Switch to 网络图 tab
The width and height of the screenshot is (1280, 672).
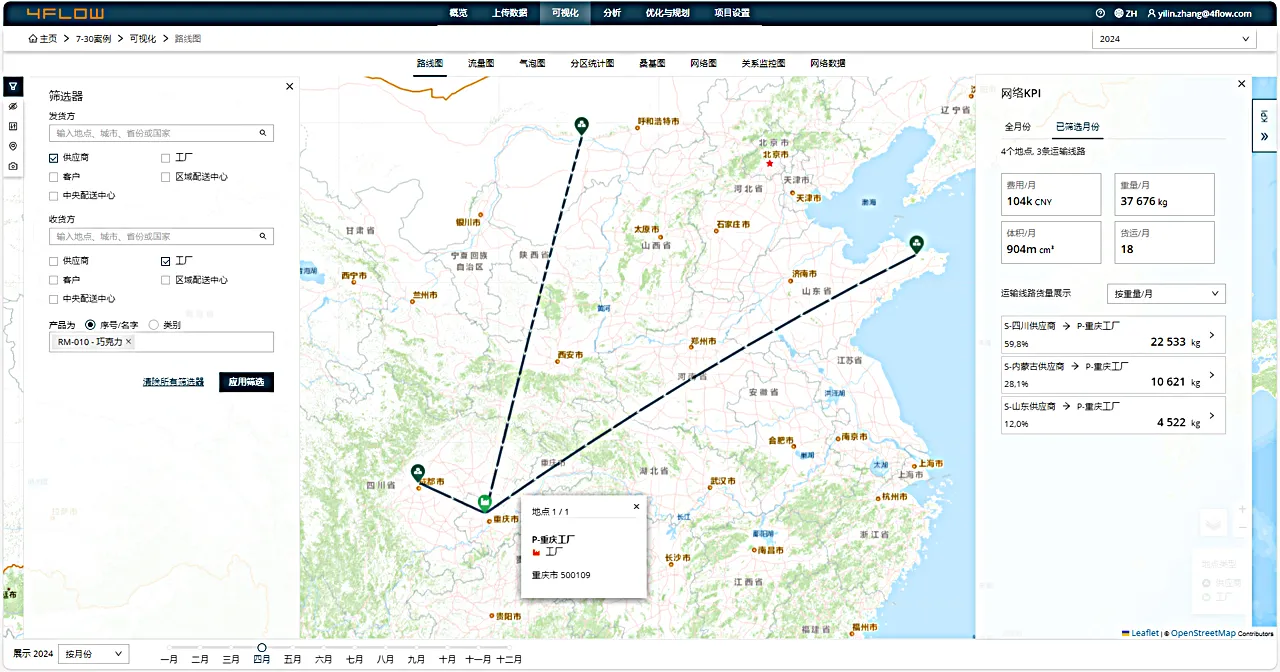click(x=704, y=63)
